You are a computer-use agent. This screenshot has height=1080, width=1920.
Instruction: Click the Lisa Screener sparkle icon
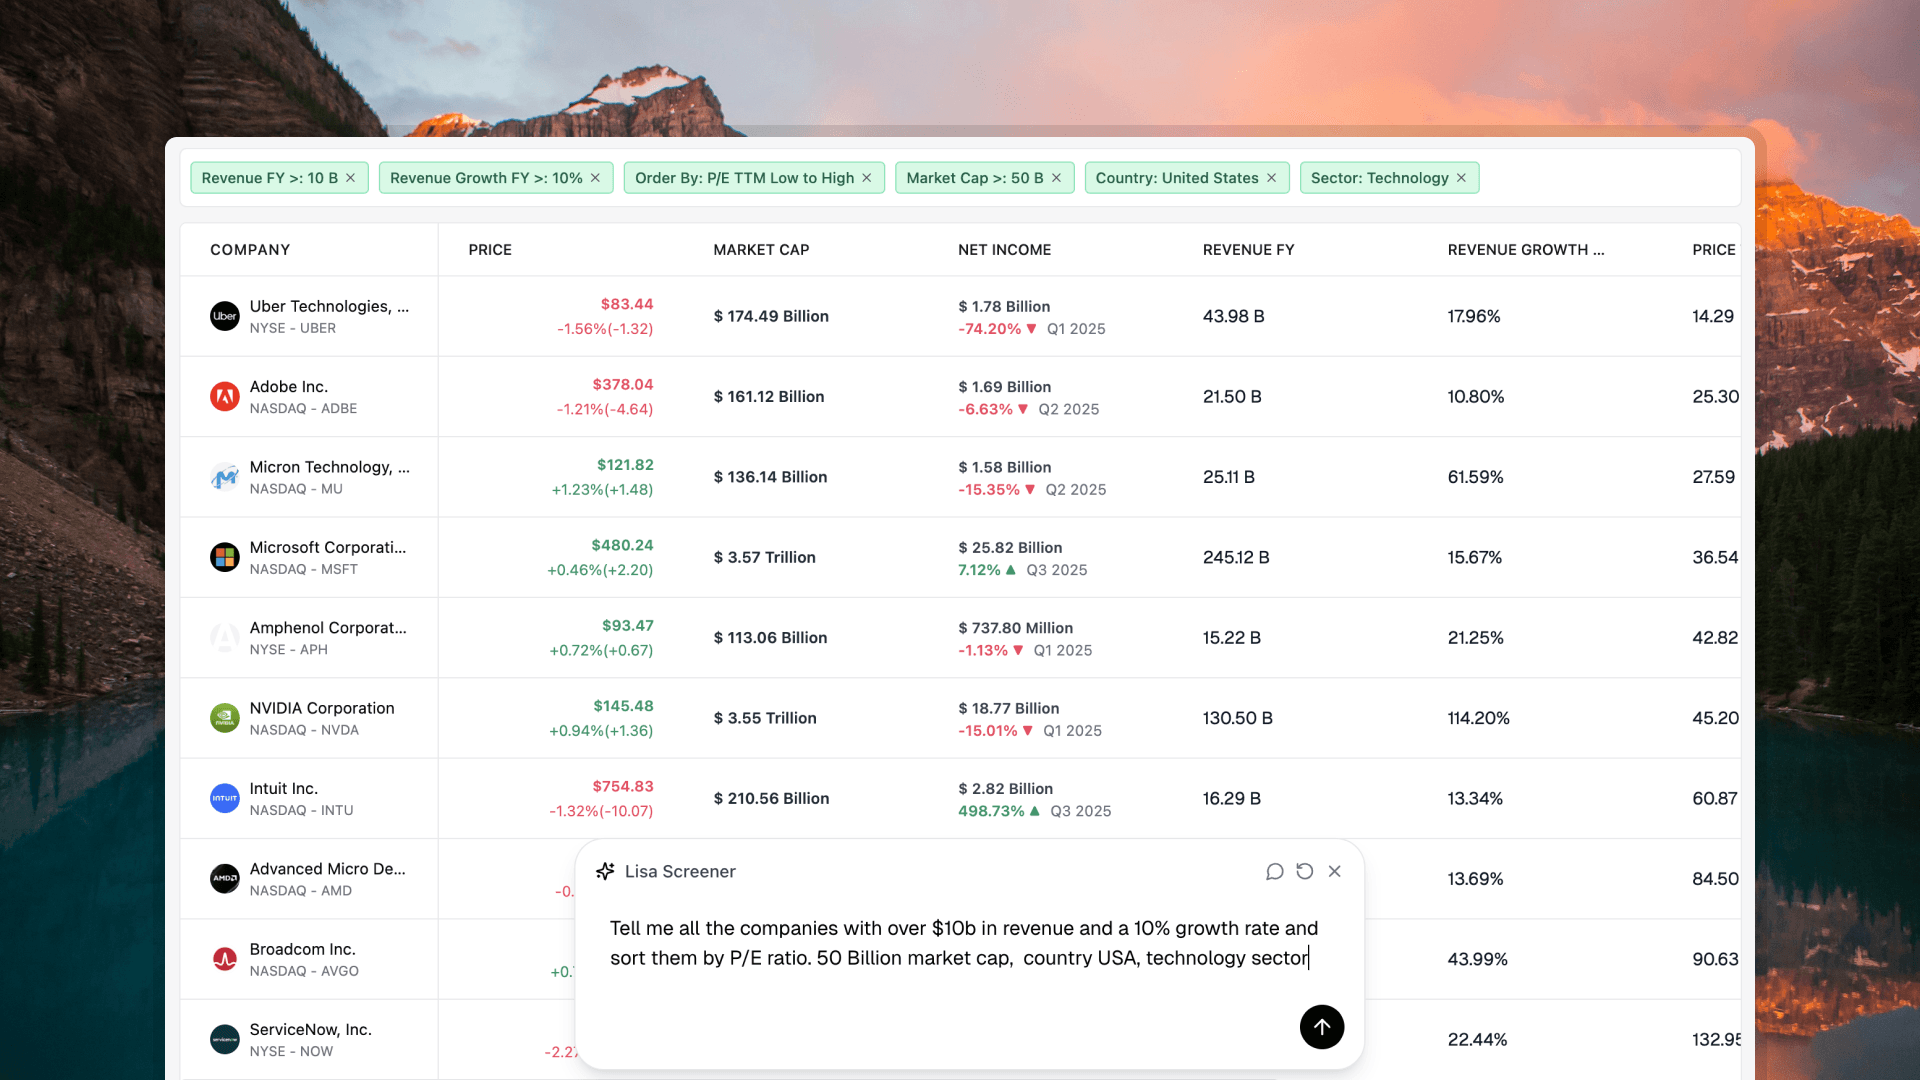pos(605,871)
